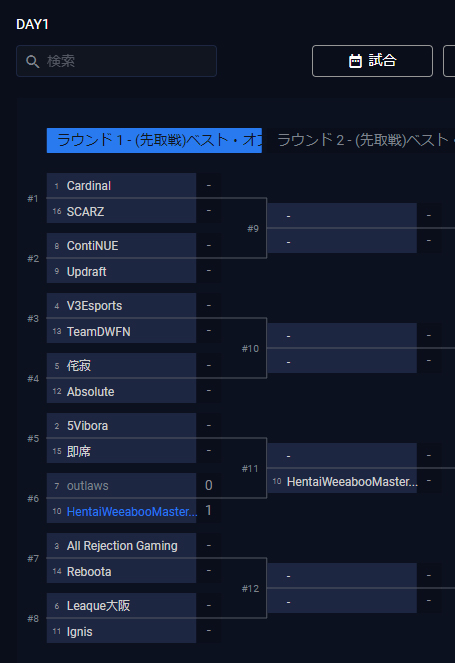
Task: Select TeamDWFN in the bracket
Action: click(121, 331)
